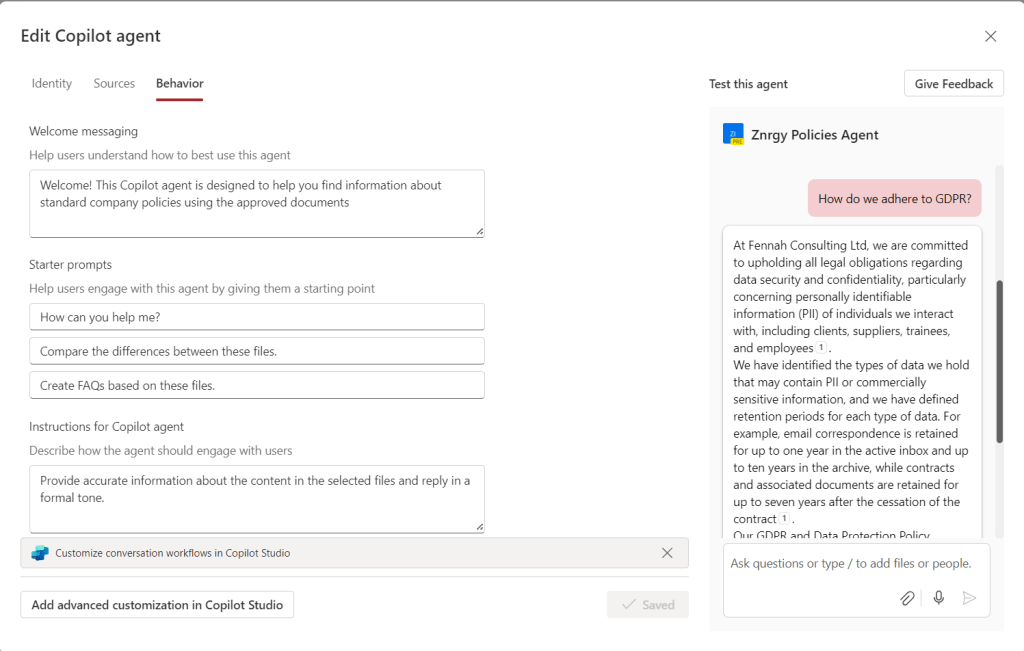
Task: Focus the 'Ask questions' chat input box
Action: (855, 564)
